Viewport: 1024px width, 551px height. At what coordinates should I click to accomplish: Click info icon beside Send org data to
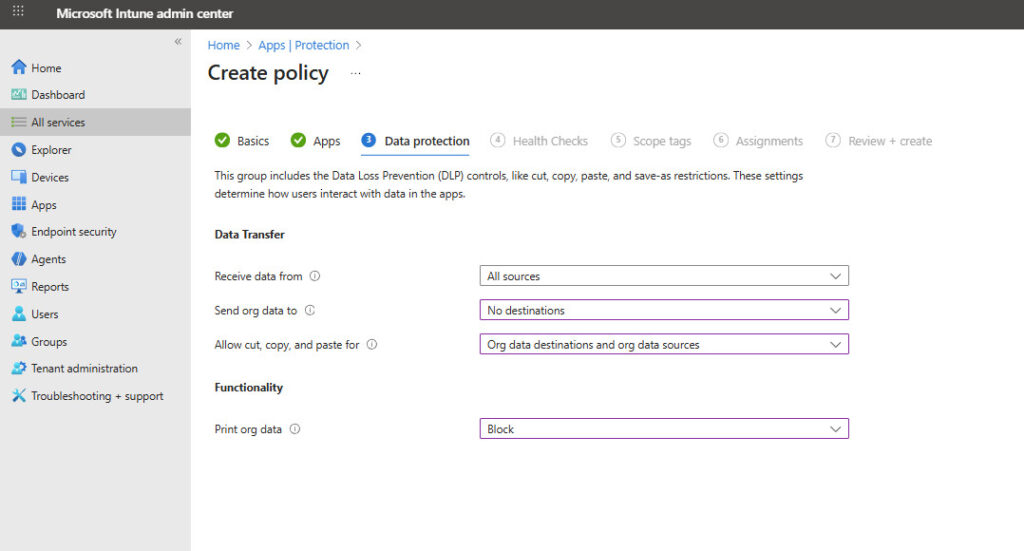click(310, 310)
